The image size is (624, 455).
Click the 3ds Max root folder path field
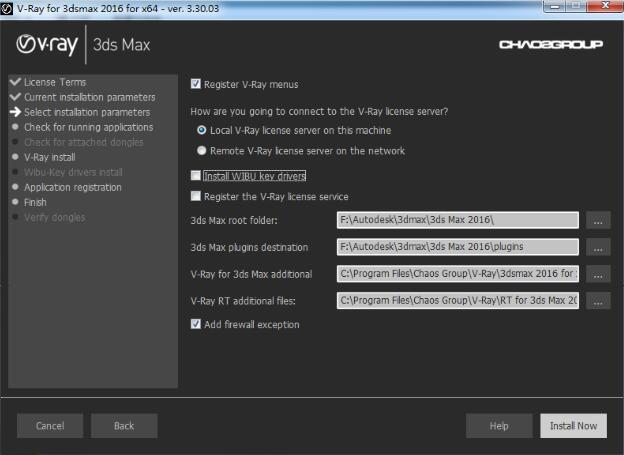click(x=458, y=220)
